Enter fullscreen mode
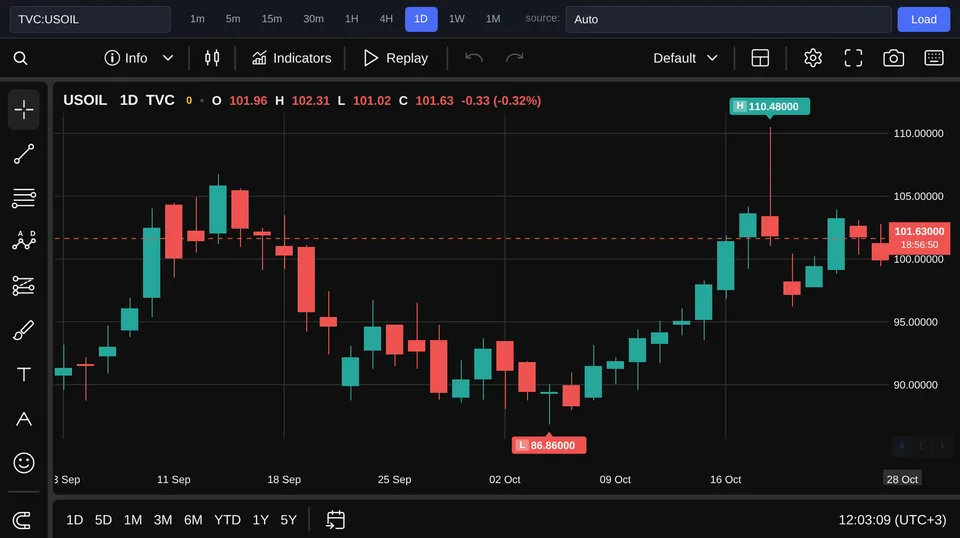The height and width of the screenshot is (538, 960). (x=853, y=58)
